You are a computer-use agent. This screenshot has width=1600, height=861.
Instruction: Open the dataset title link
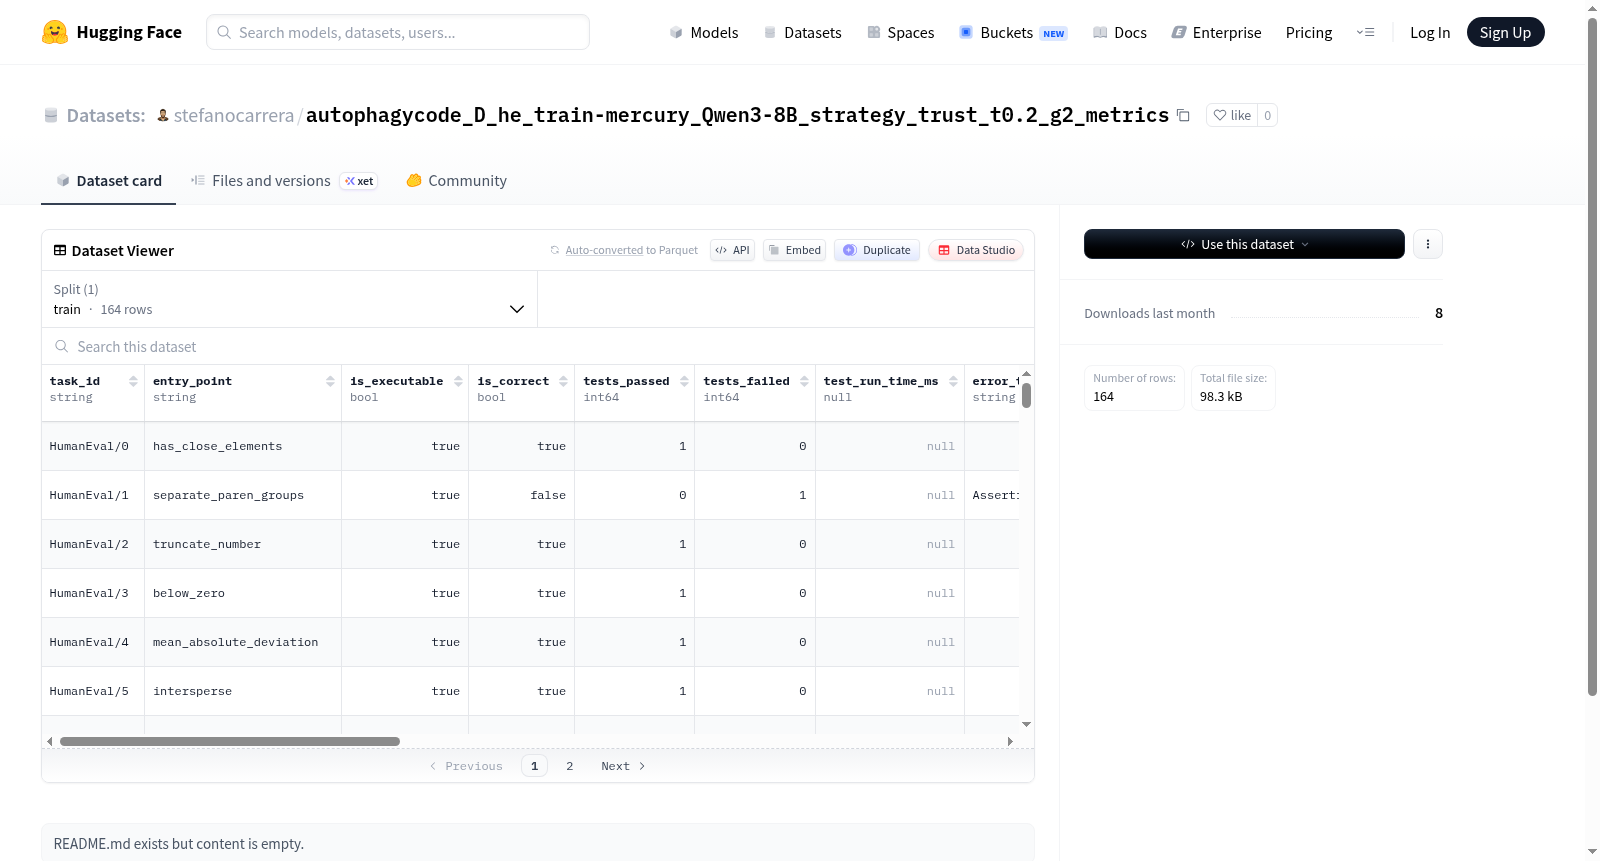(x=737, y=115)
